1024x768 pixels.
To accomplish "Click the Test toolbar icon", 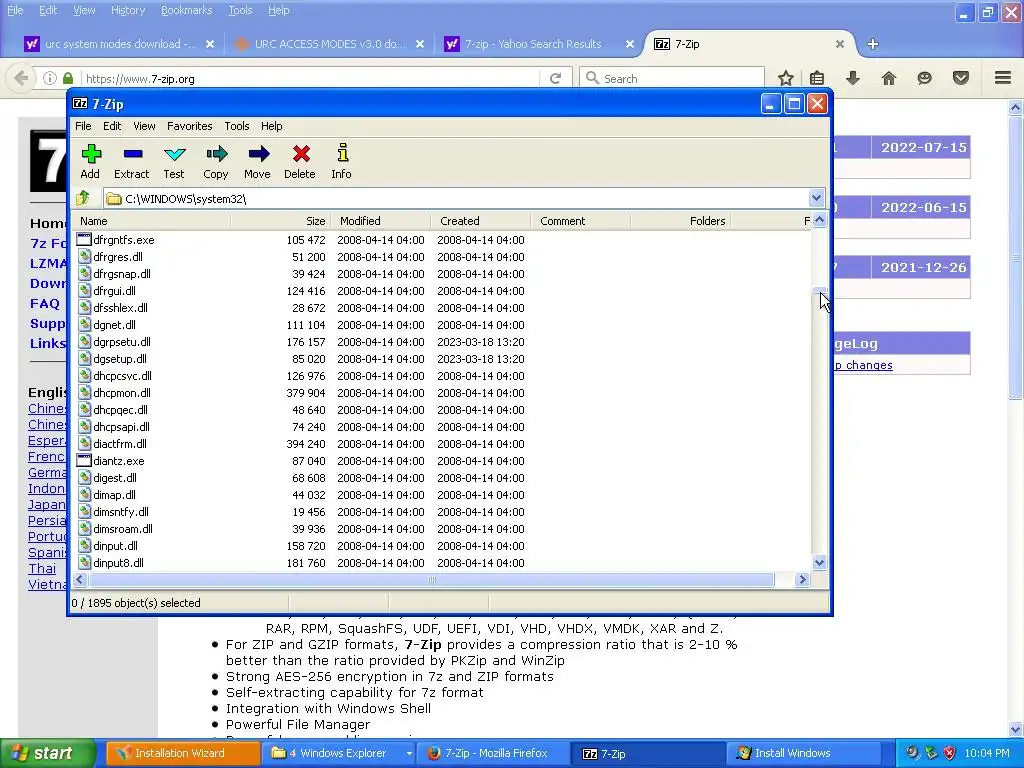I will click(x=174, y=155).
